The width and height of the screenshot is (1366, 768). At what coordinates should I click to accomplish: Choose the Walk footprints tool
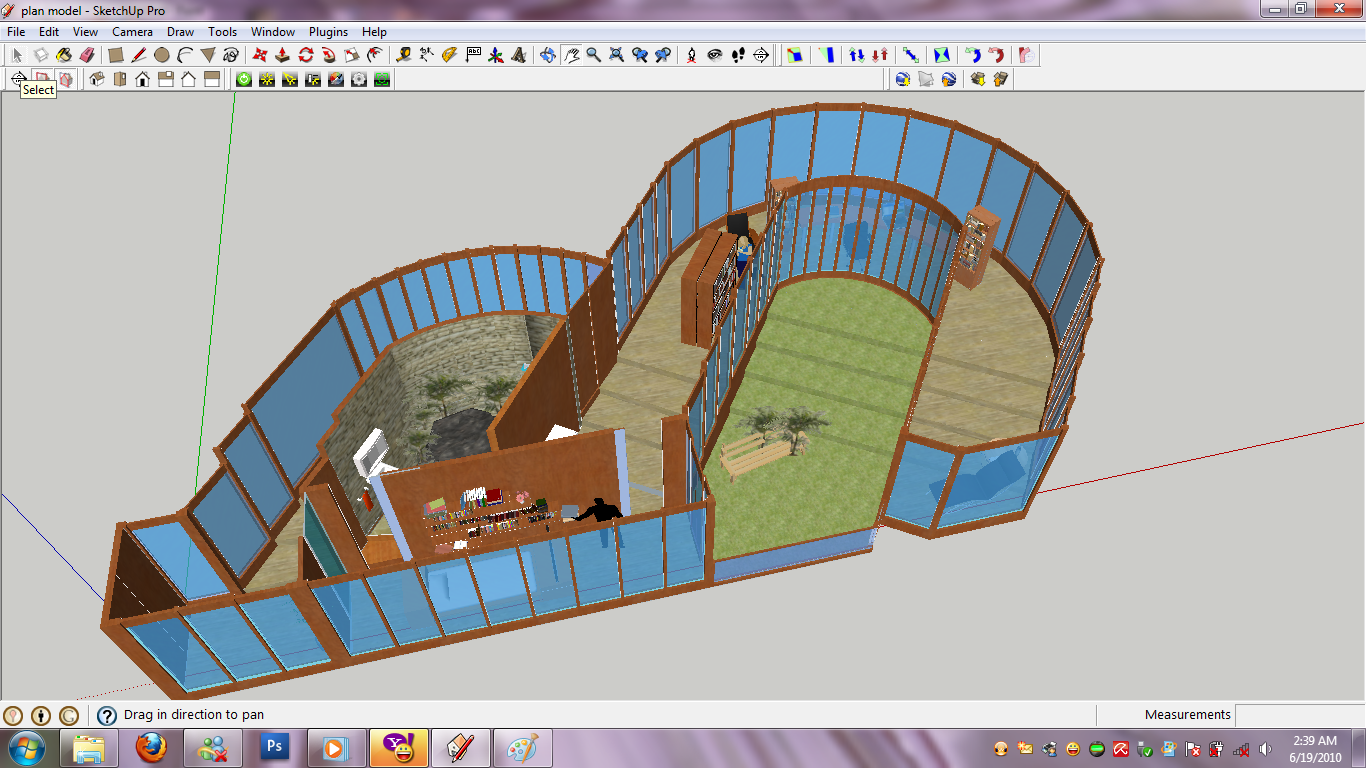(738, 55)
